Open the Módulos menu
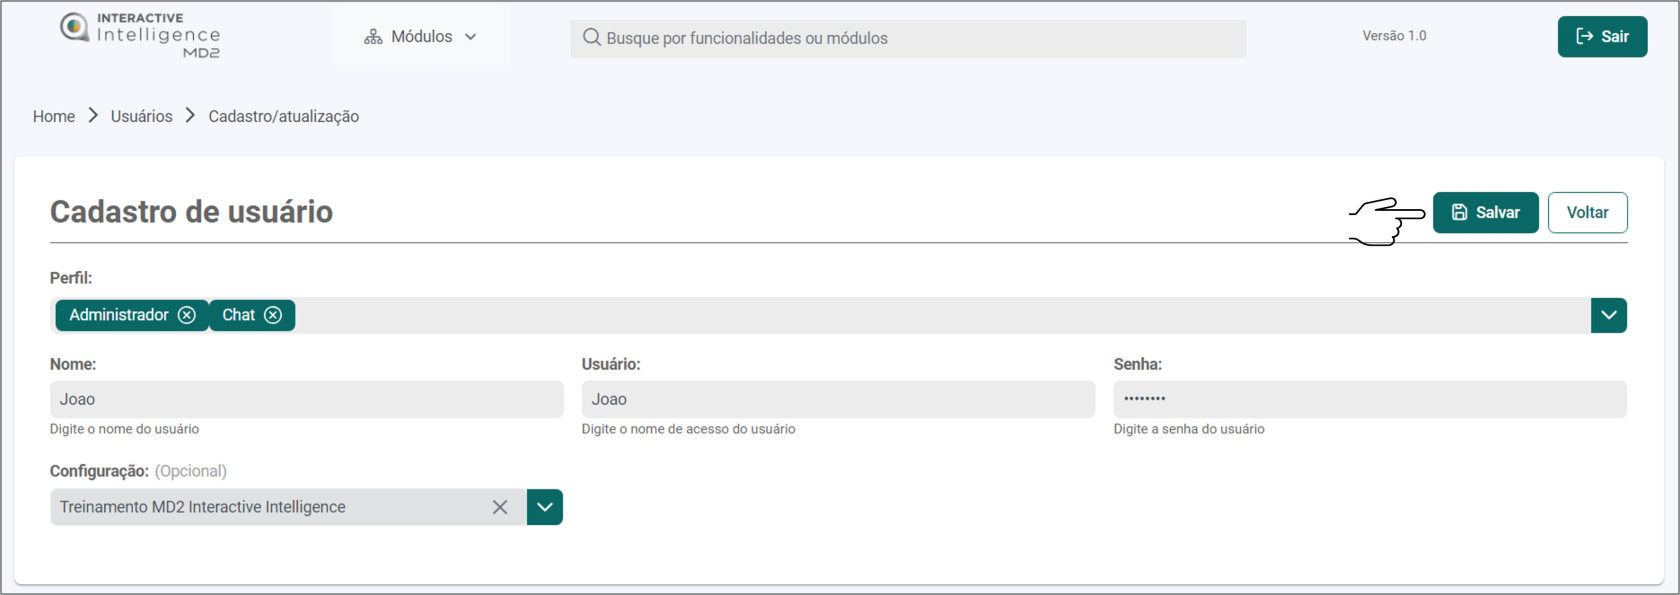Viewport: 1680px width, 595px height. click(421, 37)
